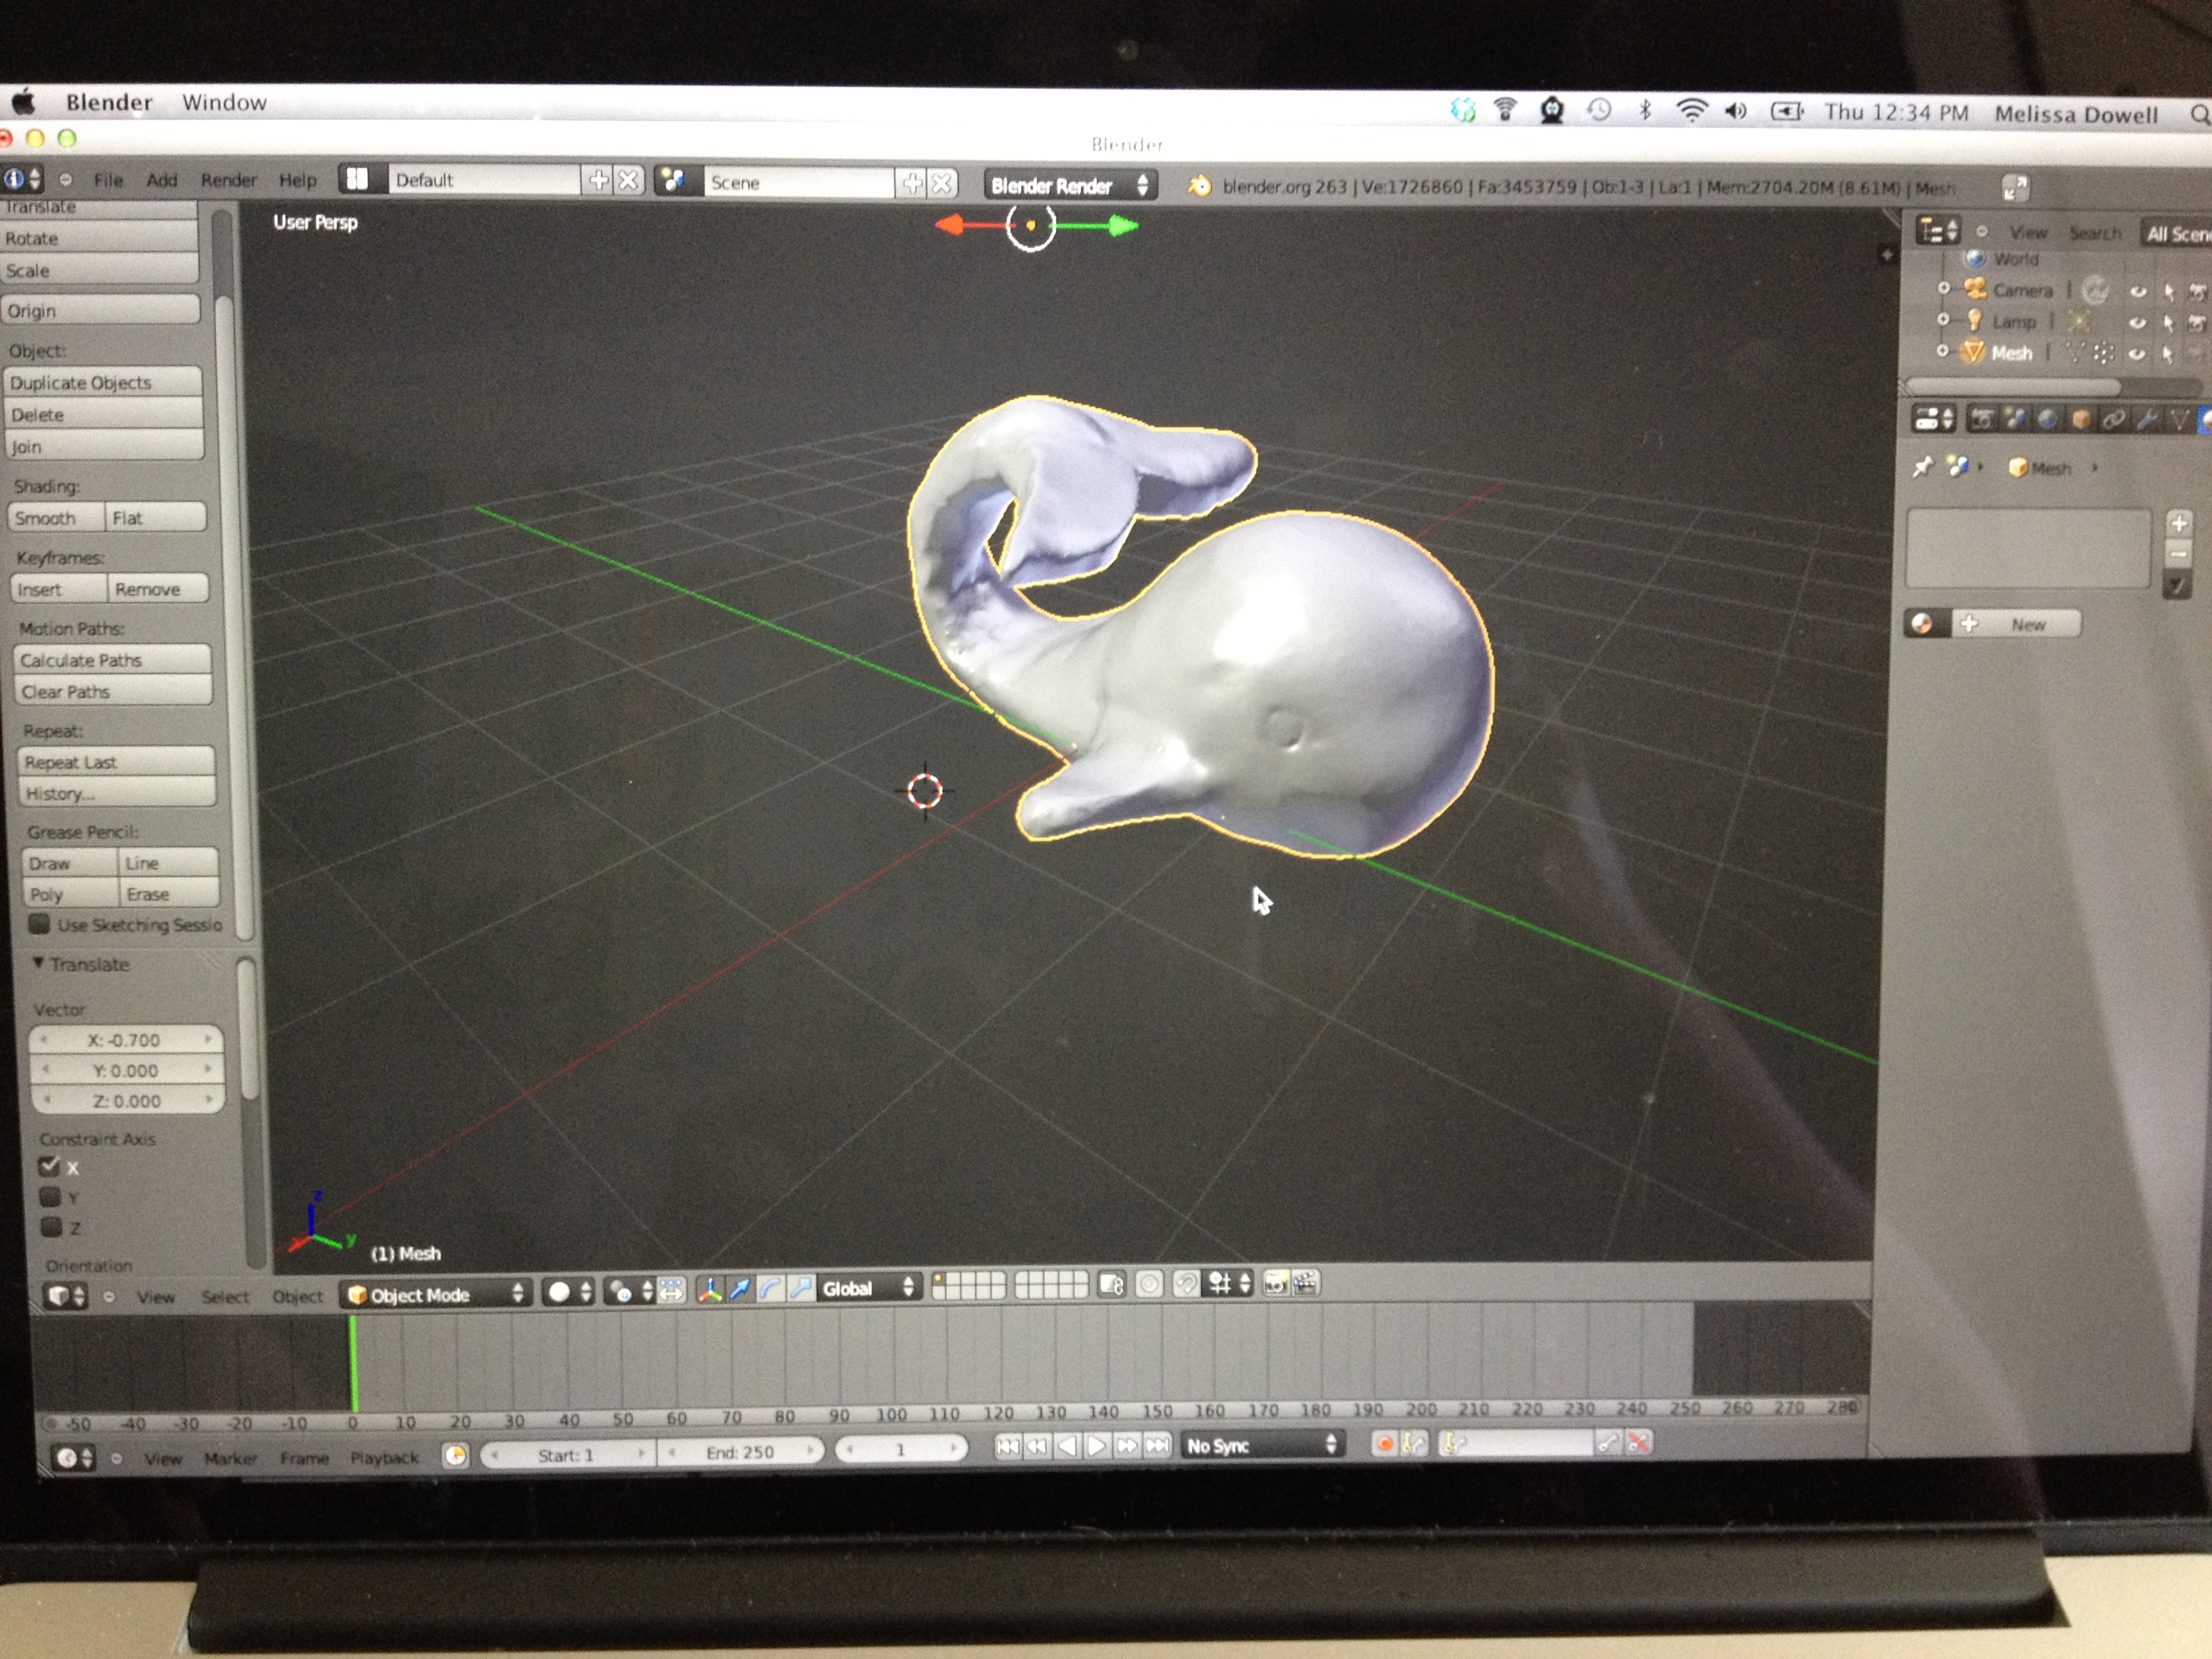Add a new screen layout with plus icon

[x=599, y=180]
